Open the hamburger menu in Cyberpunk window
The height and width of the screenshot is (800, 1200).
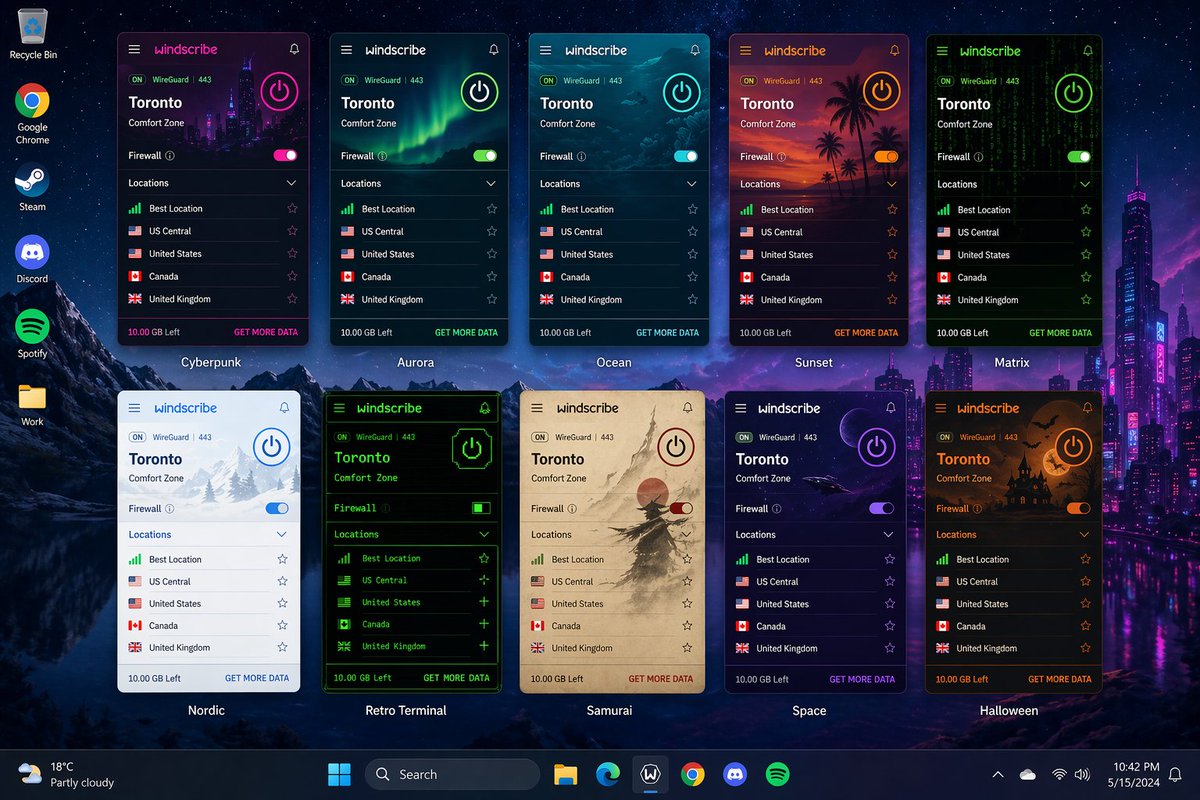[x=135, y=49]
